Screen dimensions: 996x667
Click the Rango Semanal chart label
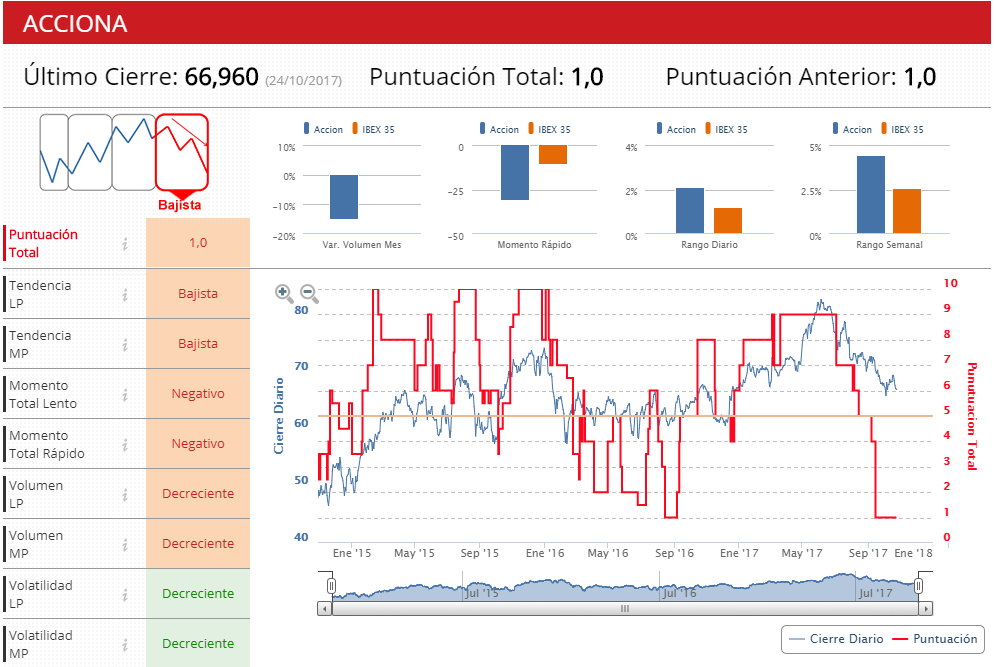(889, 245)
